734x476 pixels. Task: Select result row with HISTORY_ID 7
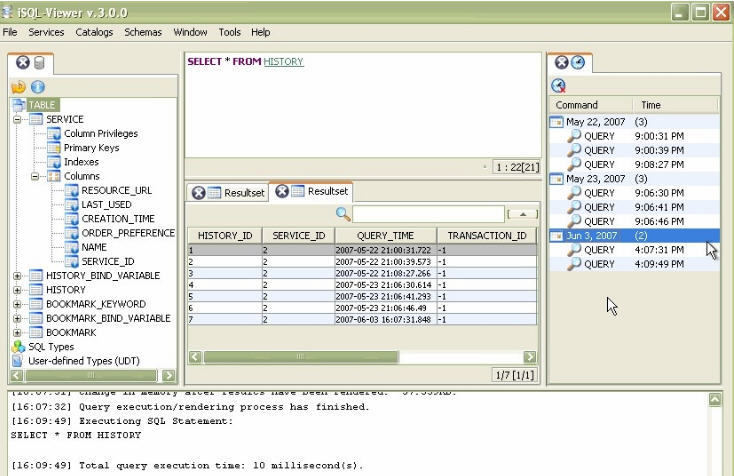(362, 320)
